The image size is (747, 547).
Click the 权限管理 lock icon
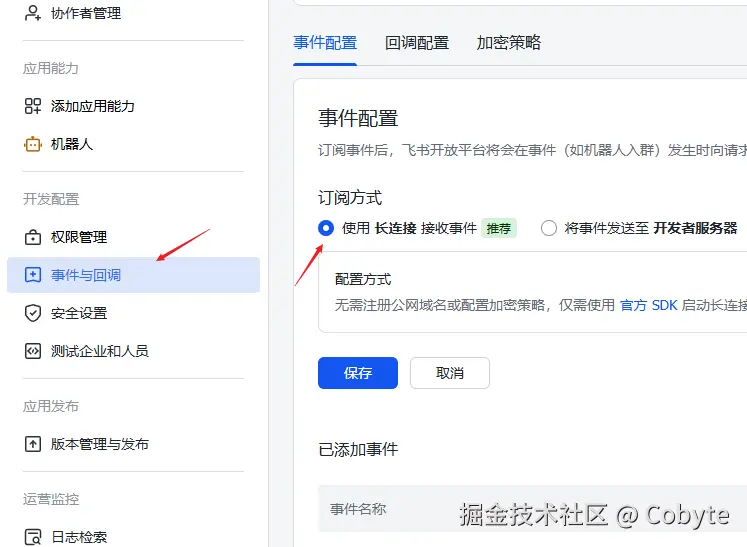32,237
